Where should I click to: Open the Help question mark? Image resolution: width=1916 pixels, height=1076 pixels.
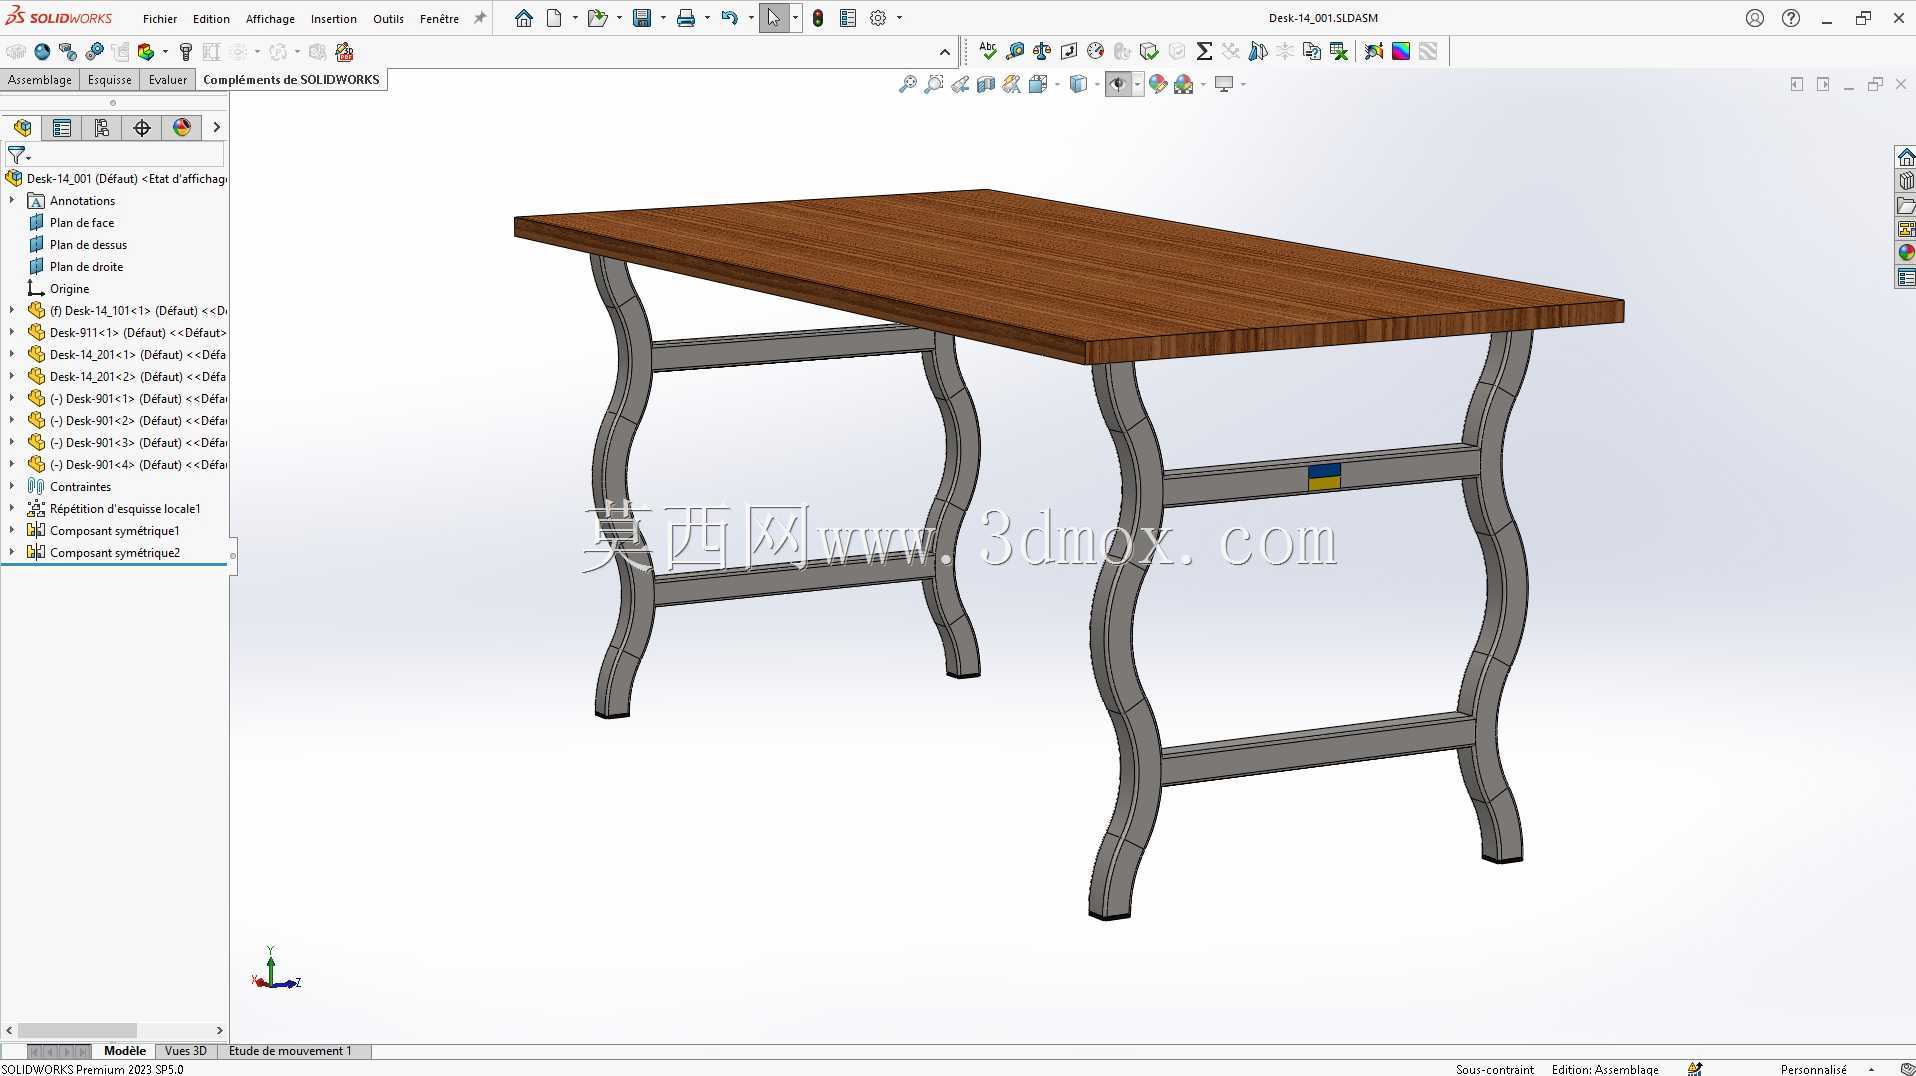[x=1791, y=18]
